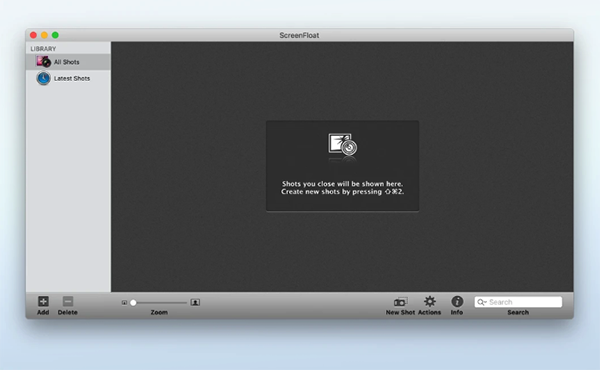Open the Actions gear menu
This screenshot has height=370, width=600.
[x=430, y=302]
